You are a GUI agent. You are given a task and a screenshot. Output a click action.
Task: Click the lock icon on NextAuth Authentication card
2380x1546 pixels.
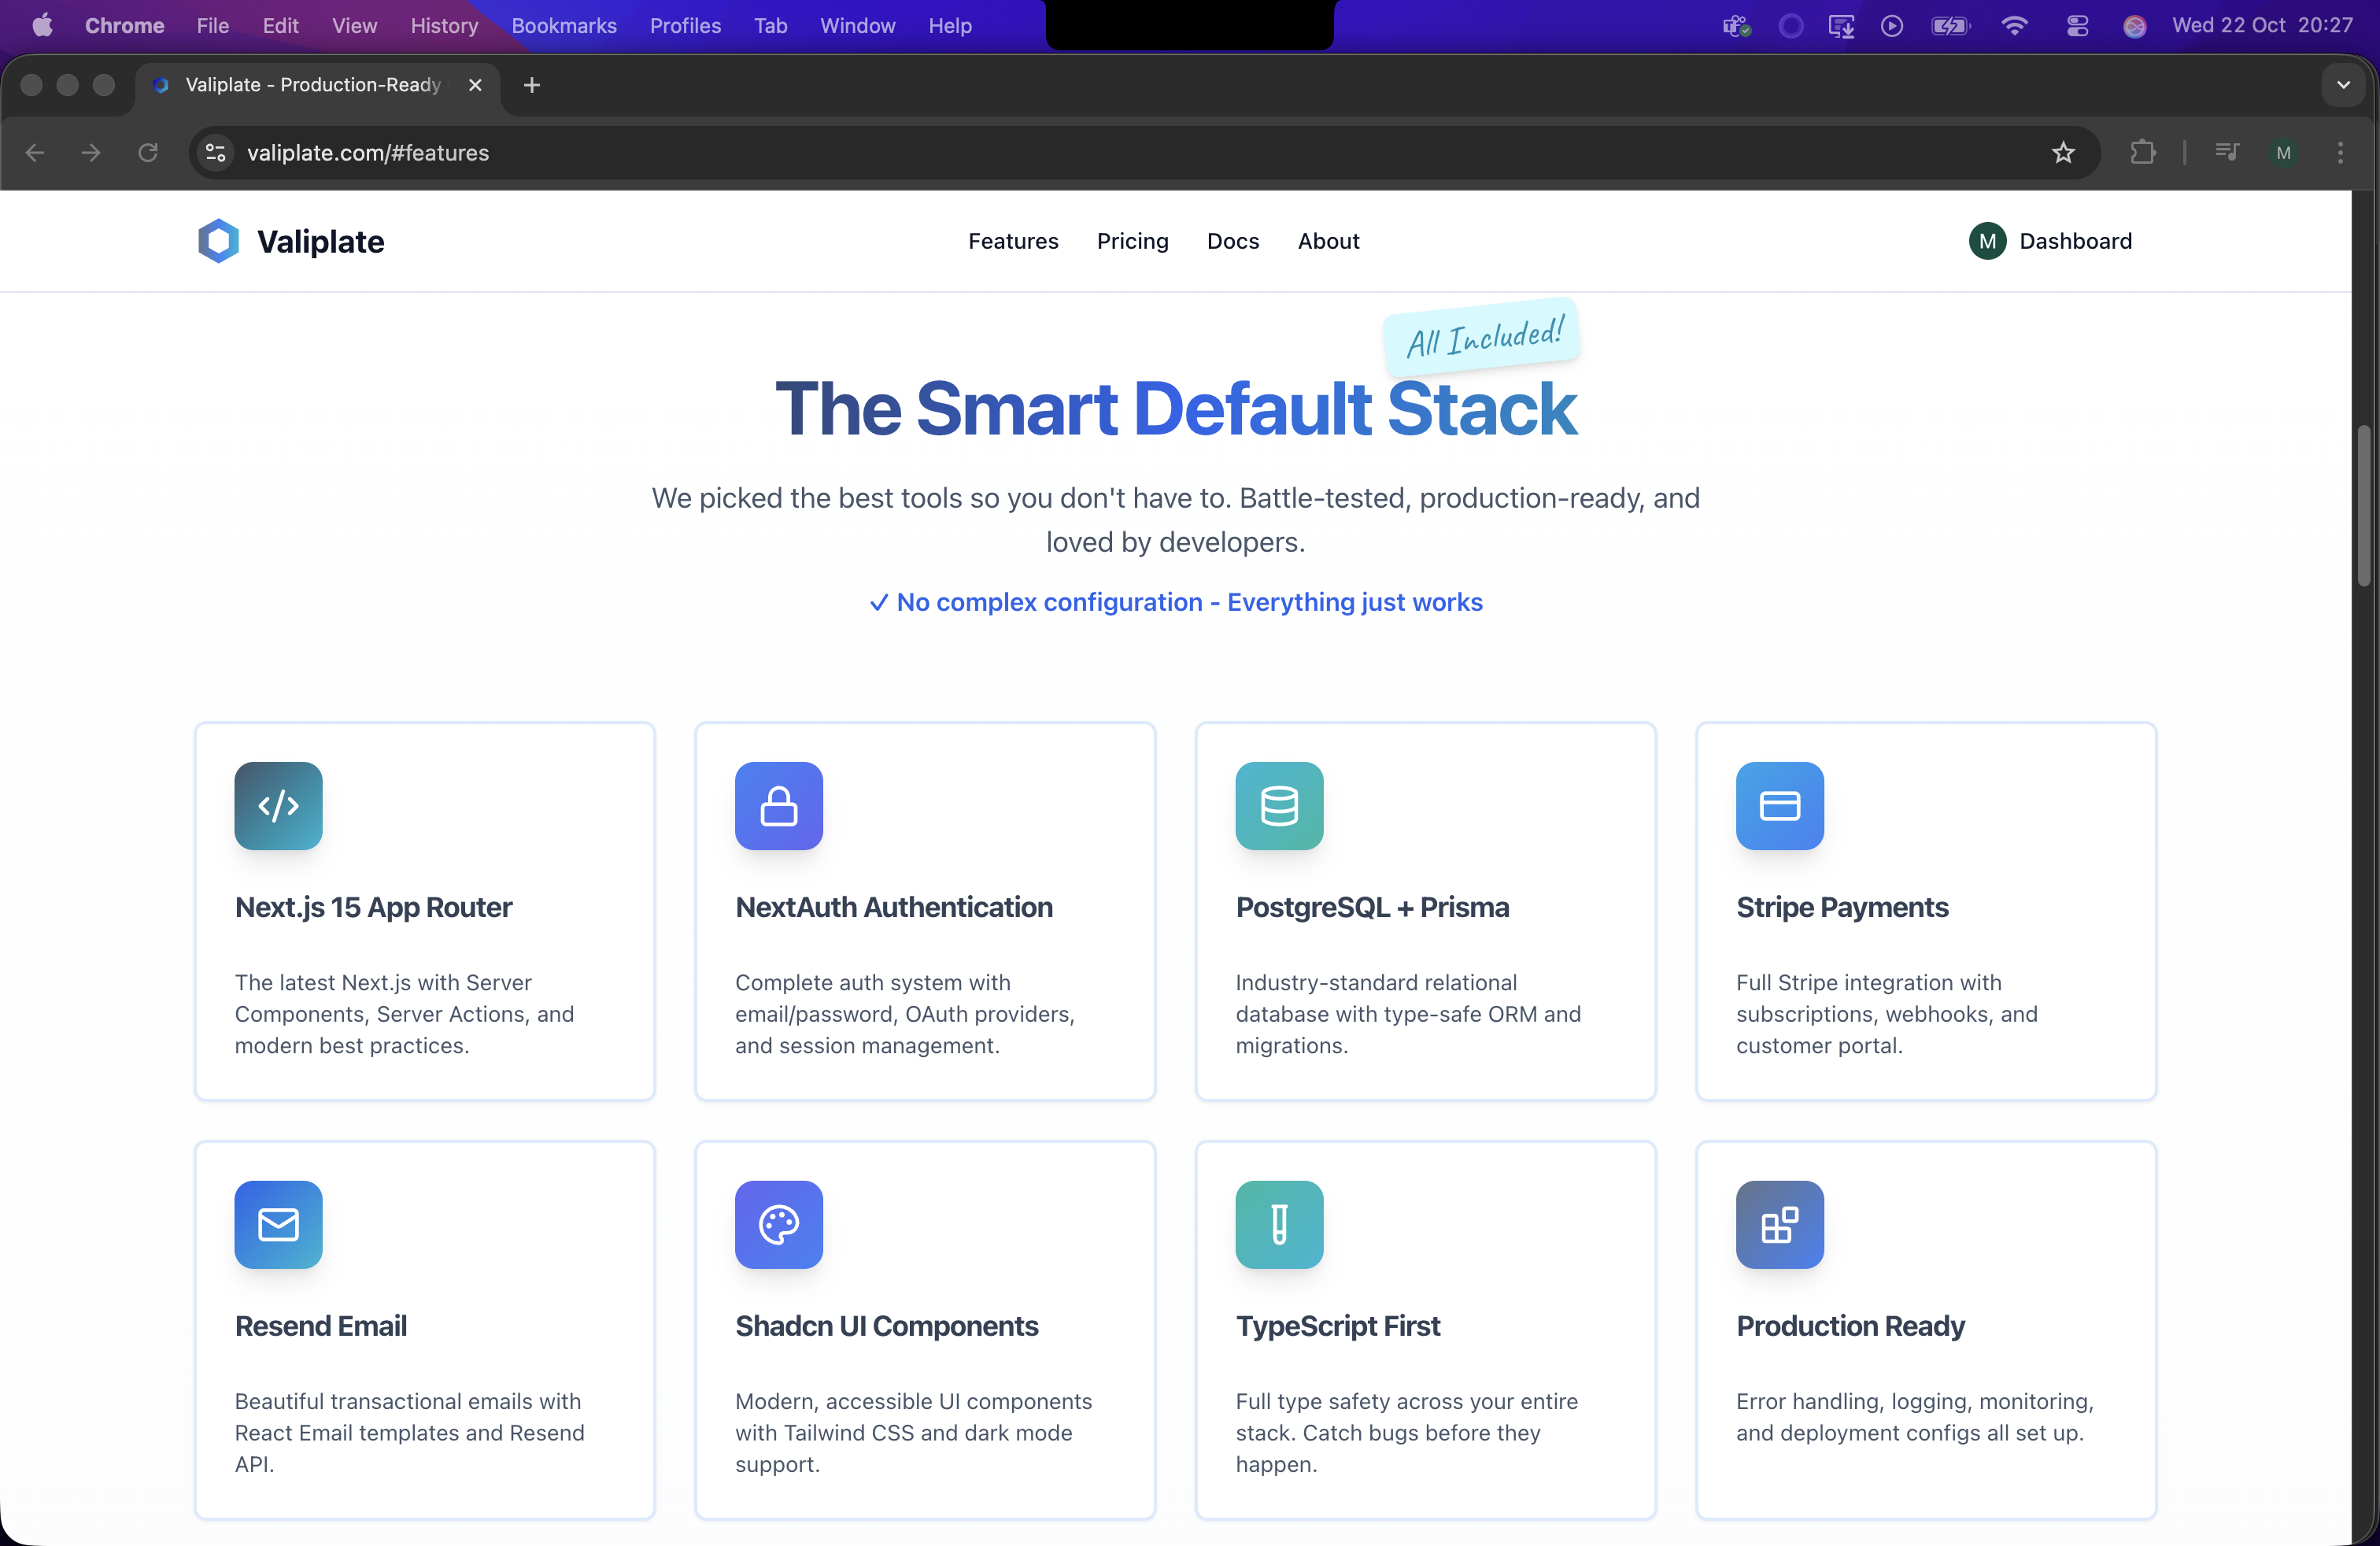pyautogui.click(x=778, y=806)
